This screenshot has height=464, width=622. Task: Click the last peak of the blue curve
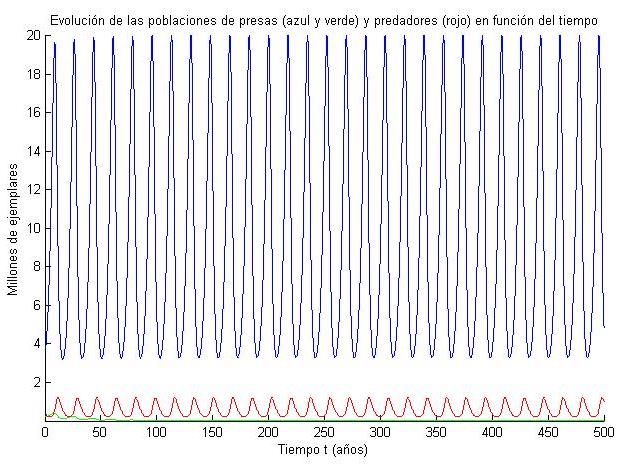597,37
